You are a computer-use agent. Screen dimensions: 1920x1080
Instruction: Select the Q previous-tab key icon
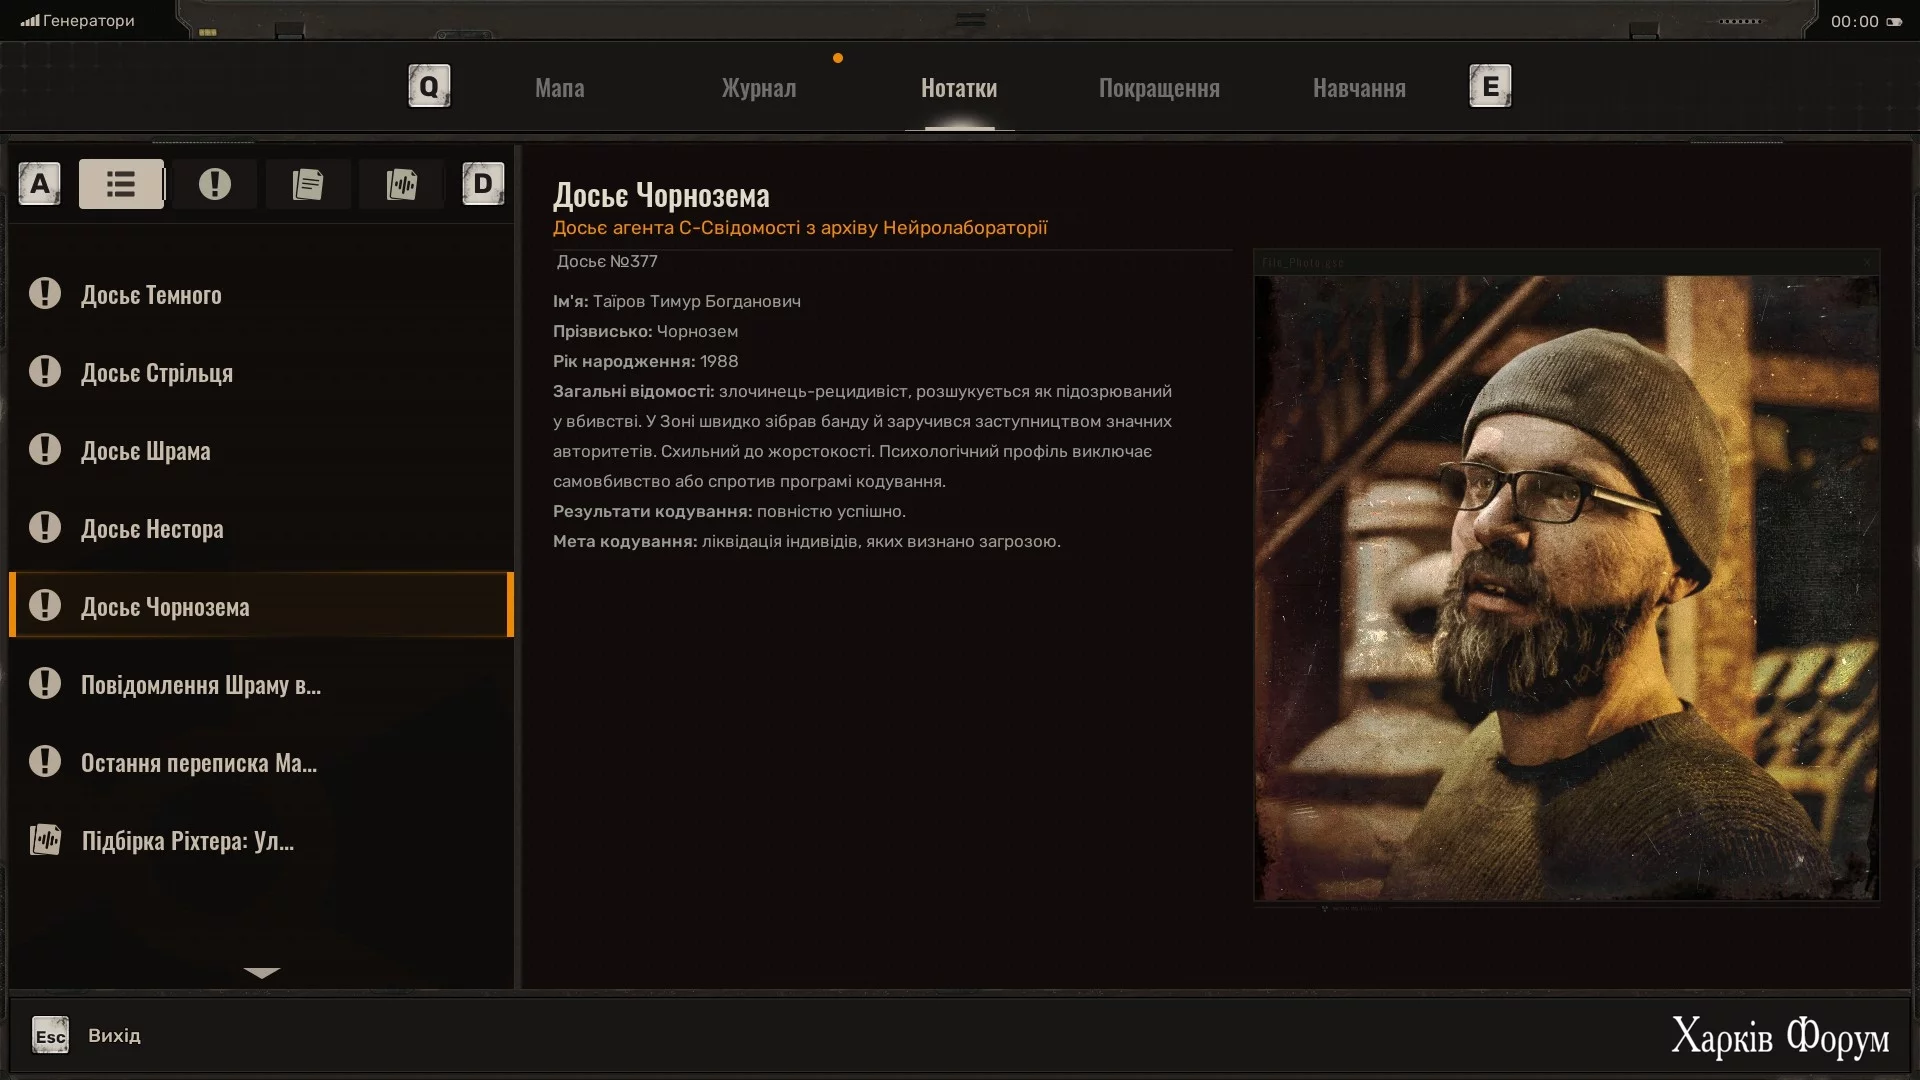429,87
